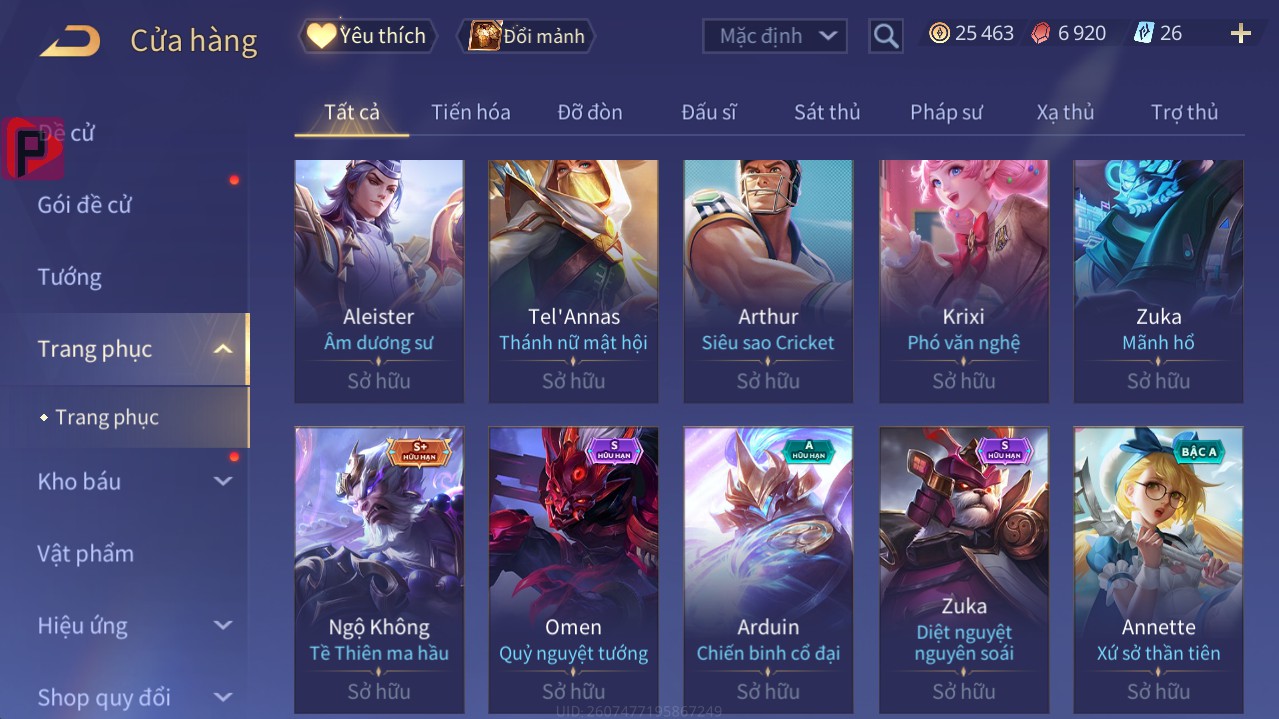
Task: Select the Krixi Phó văn nghệ skin card
Action: 964,281
